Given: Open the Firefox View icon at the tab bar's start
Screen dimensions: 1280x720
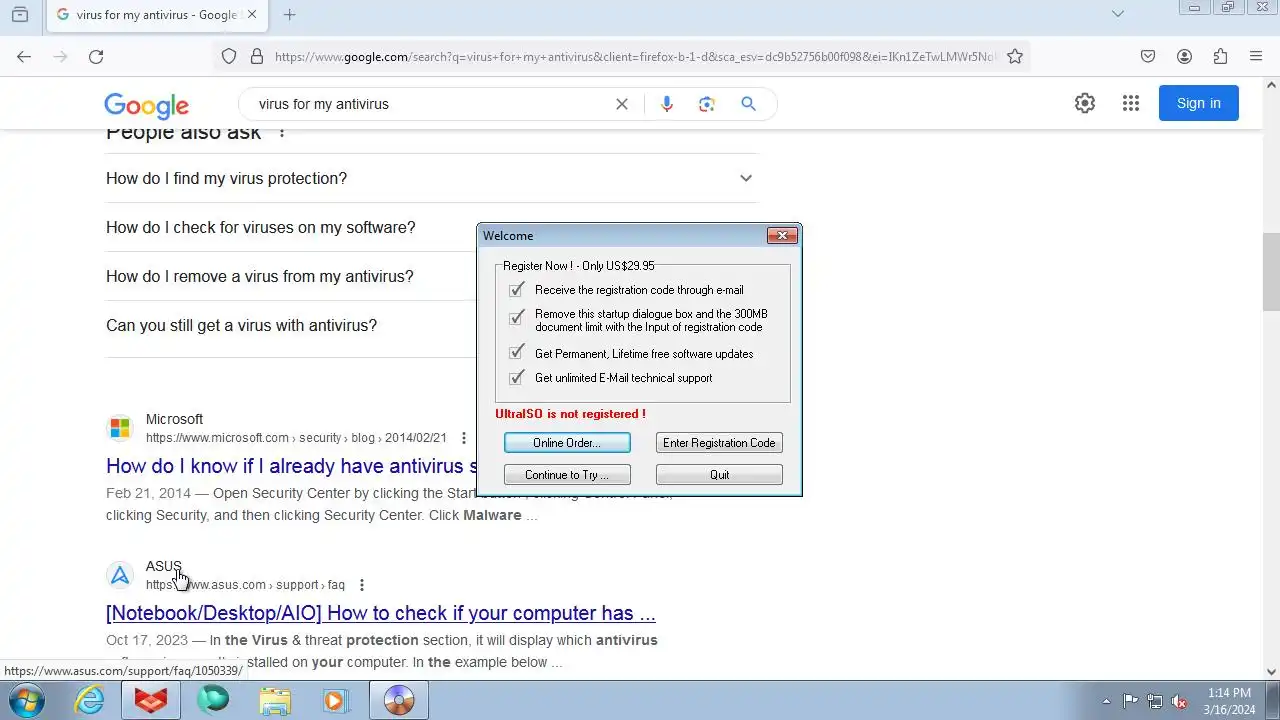Looking at the screenshot, I should [20, 14].
